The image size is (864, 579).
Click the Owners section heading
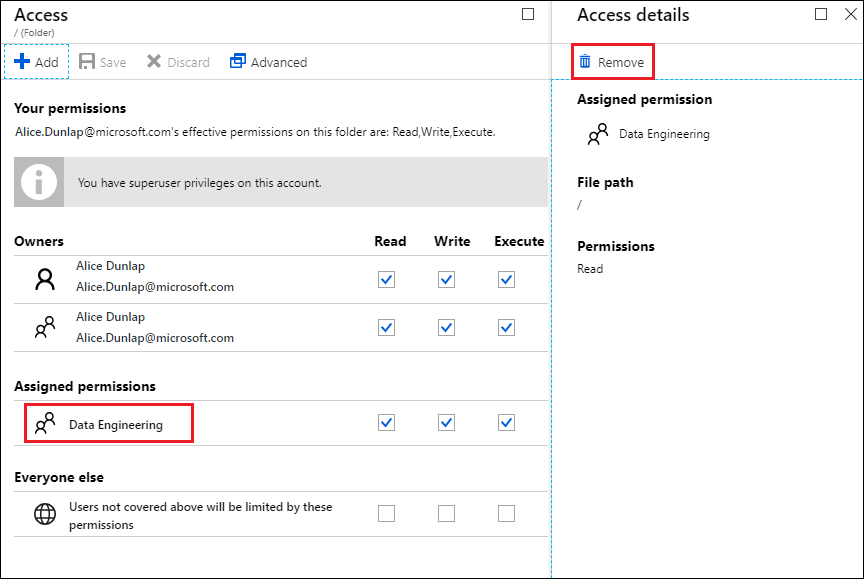39,241
